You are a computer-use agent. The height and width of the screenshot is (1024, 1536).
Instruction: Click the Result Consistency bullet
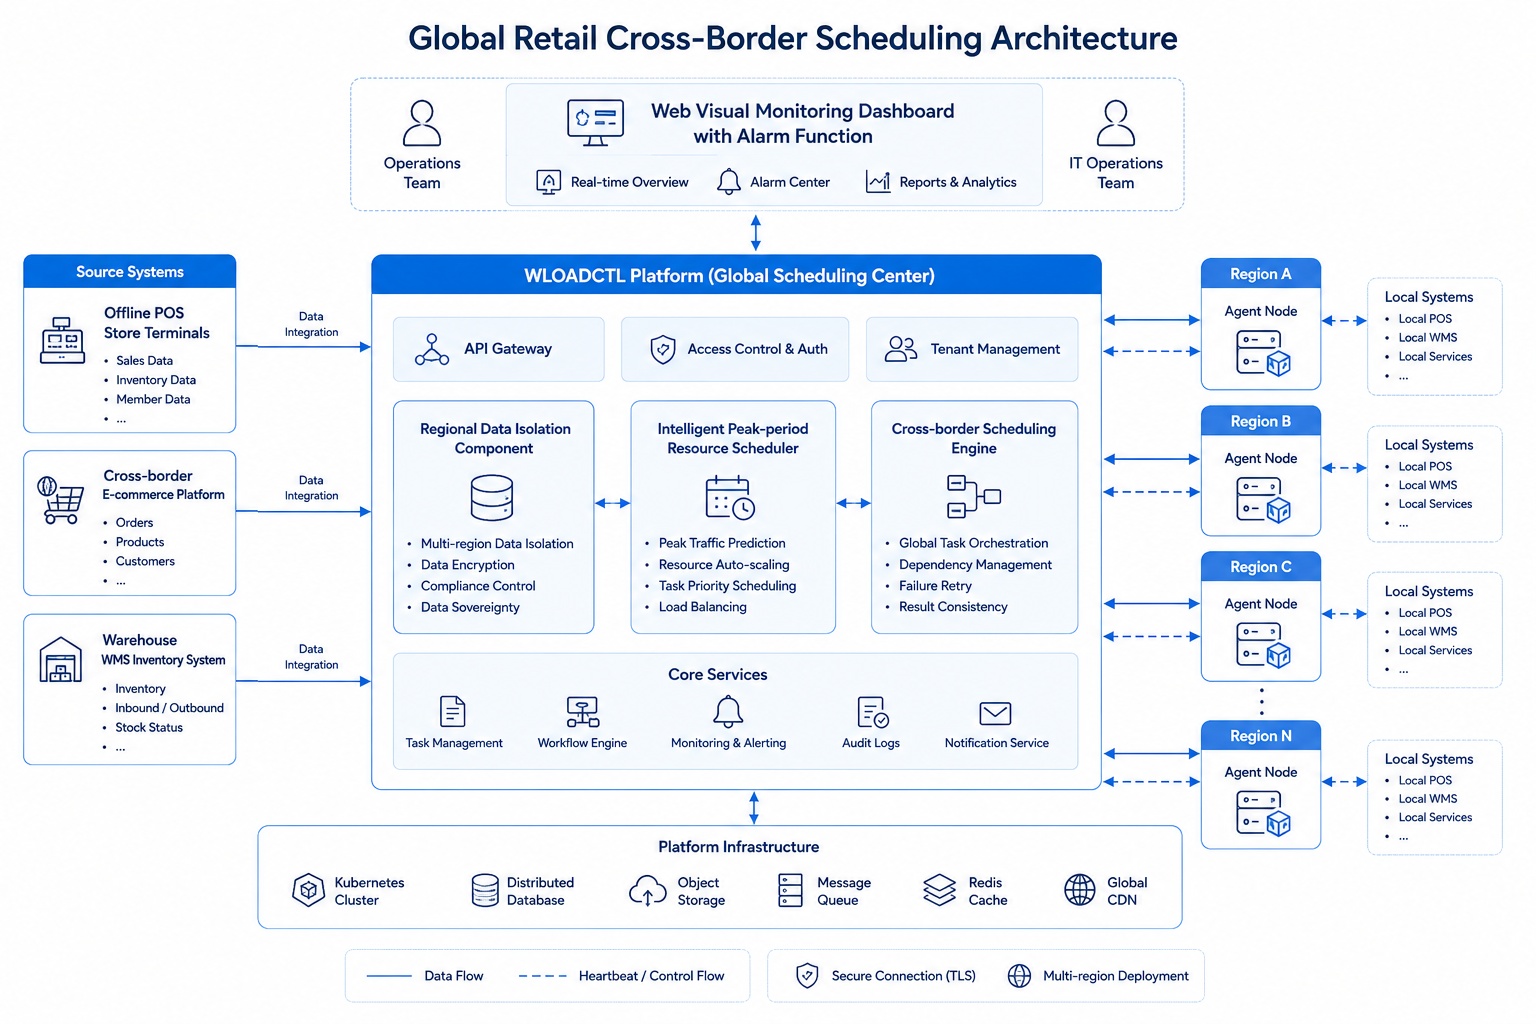tap(953, 607)
